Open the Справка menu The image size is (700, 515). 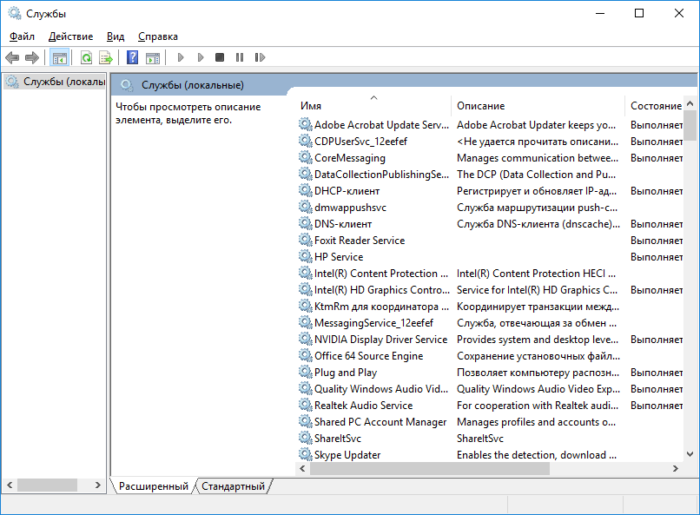point(158,37)
